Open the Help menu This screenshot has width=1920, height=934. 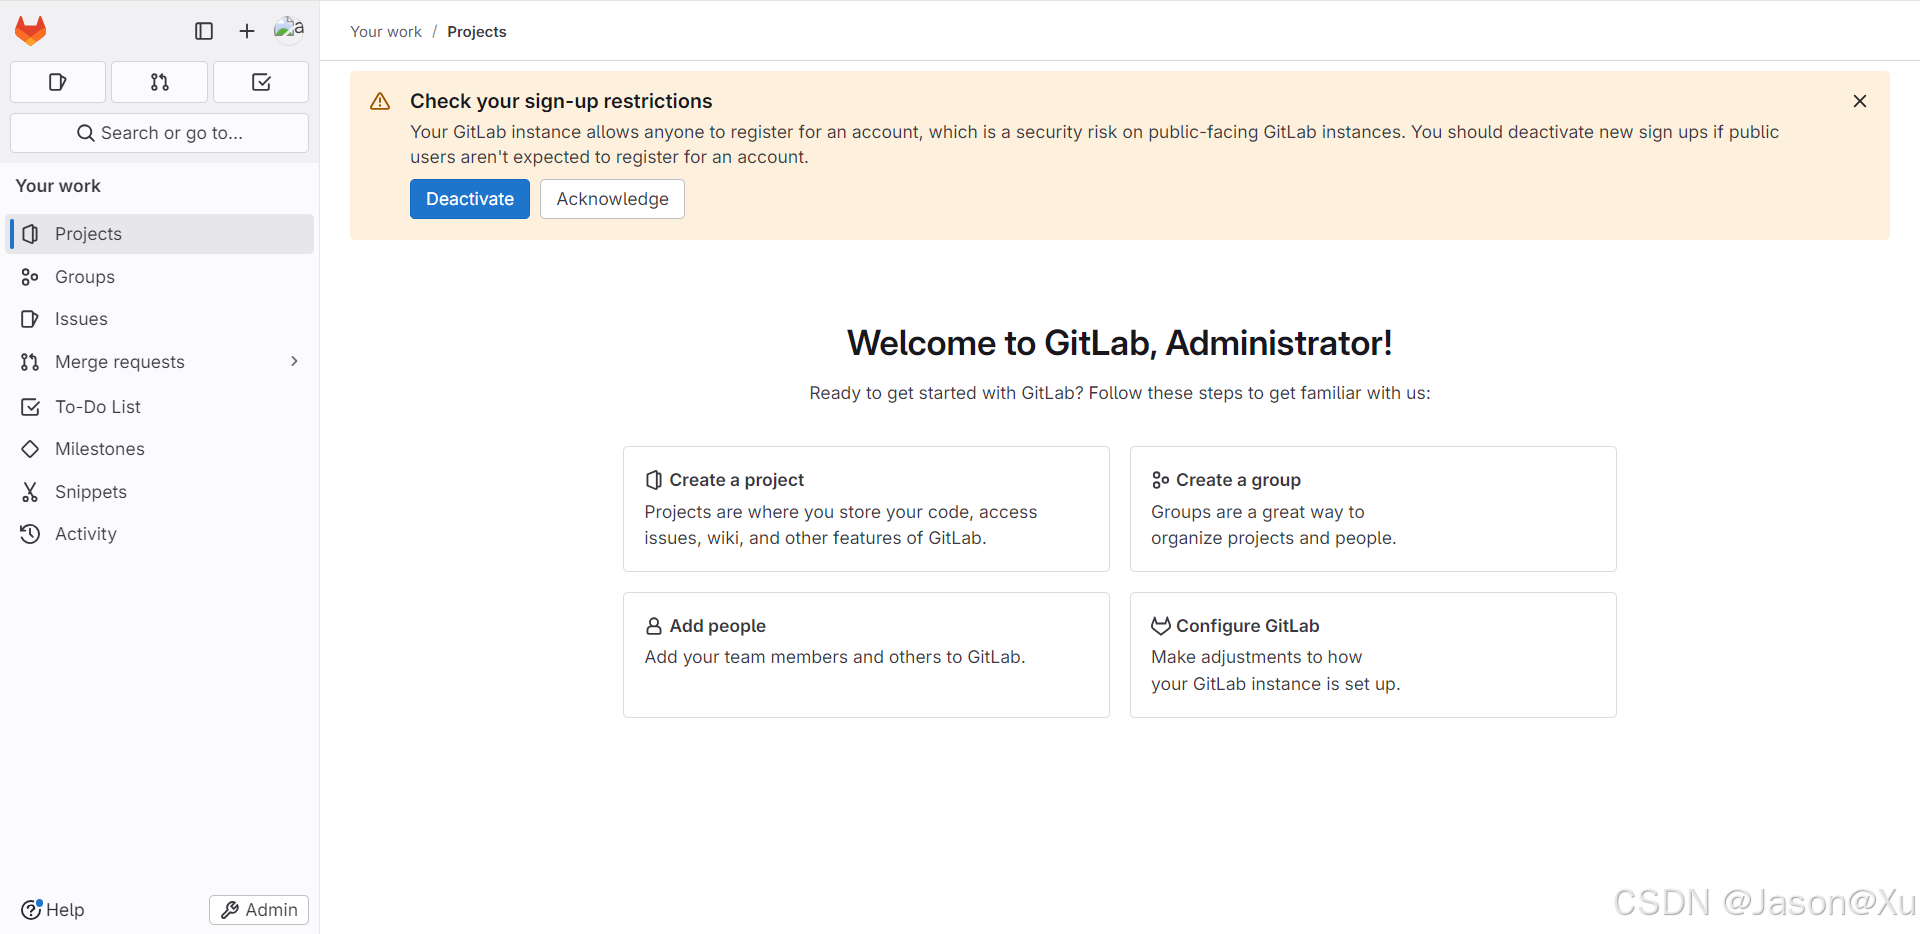click(x=53, y=910)
